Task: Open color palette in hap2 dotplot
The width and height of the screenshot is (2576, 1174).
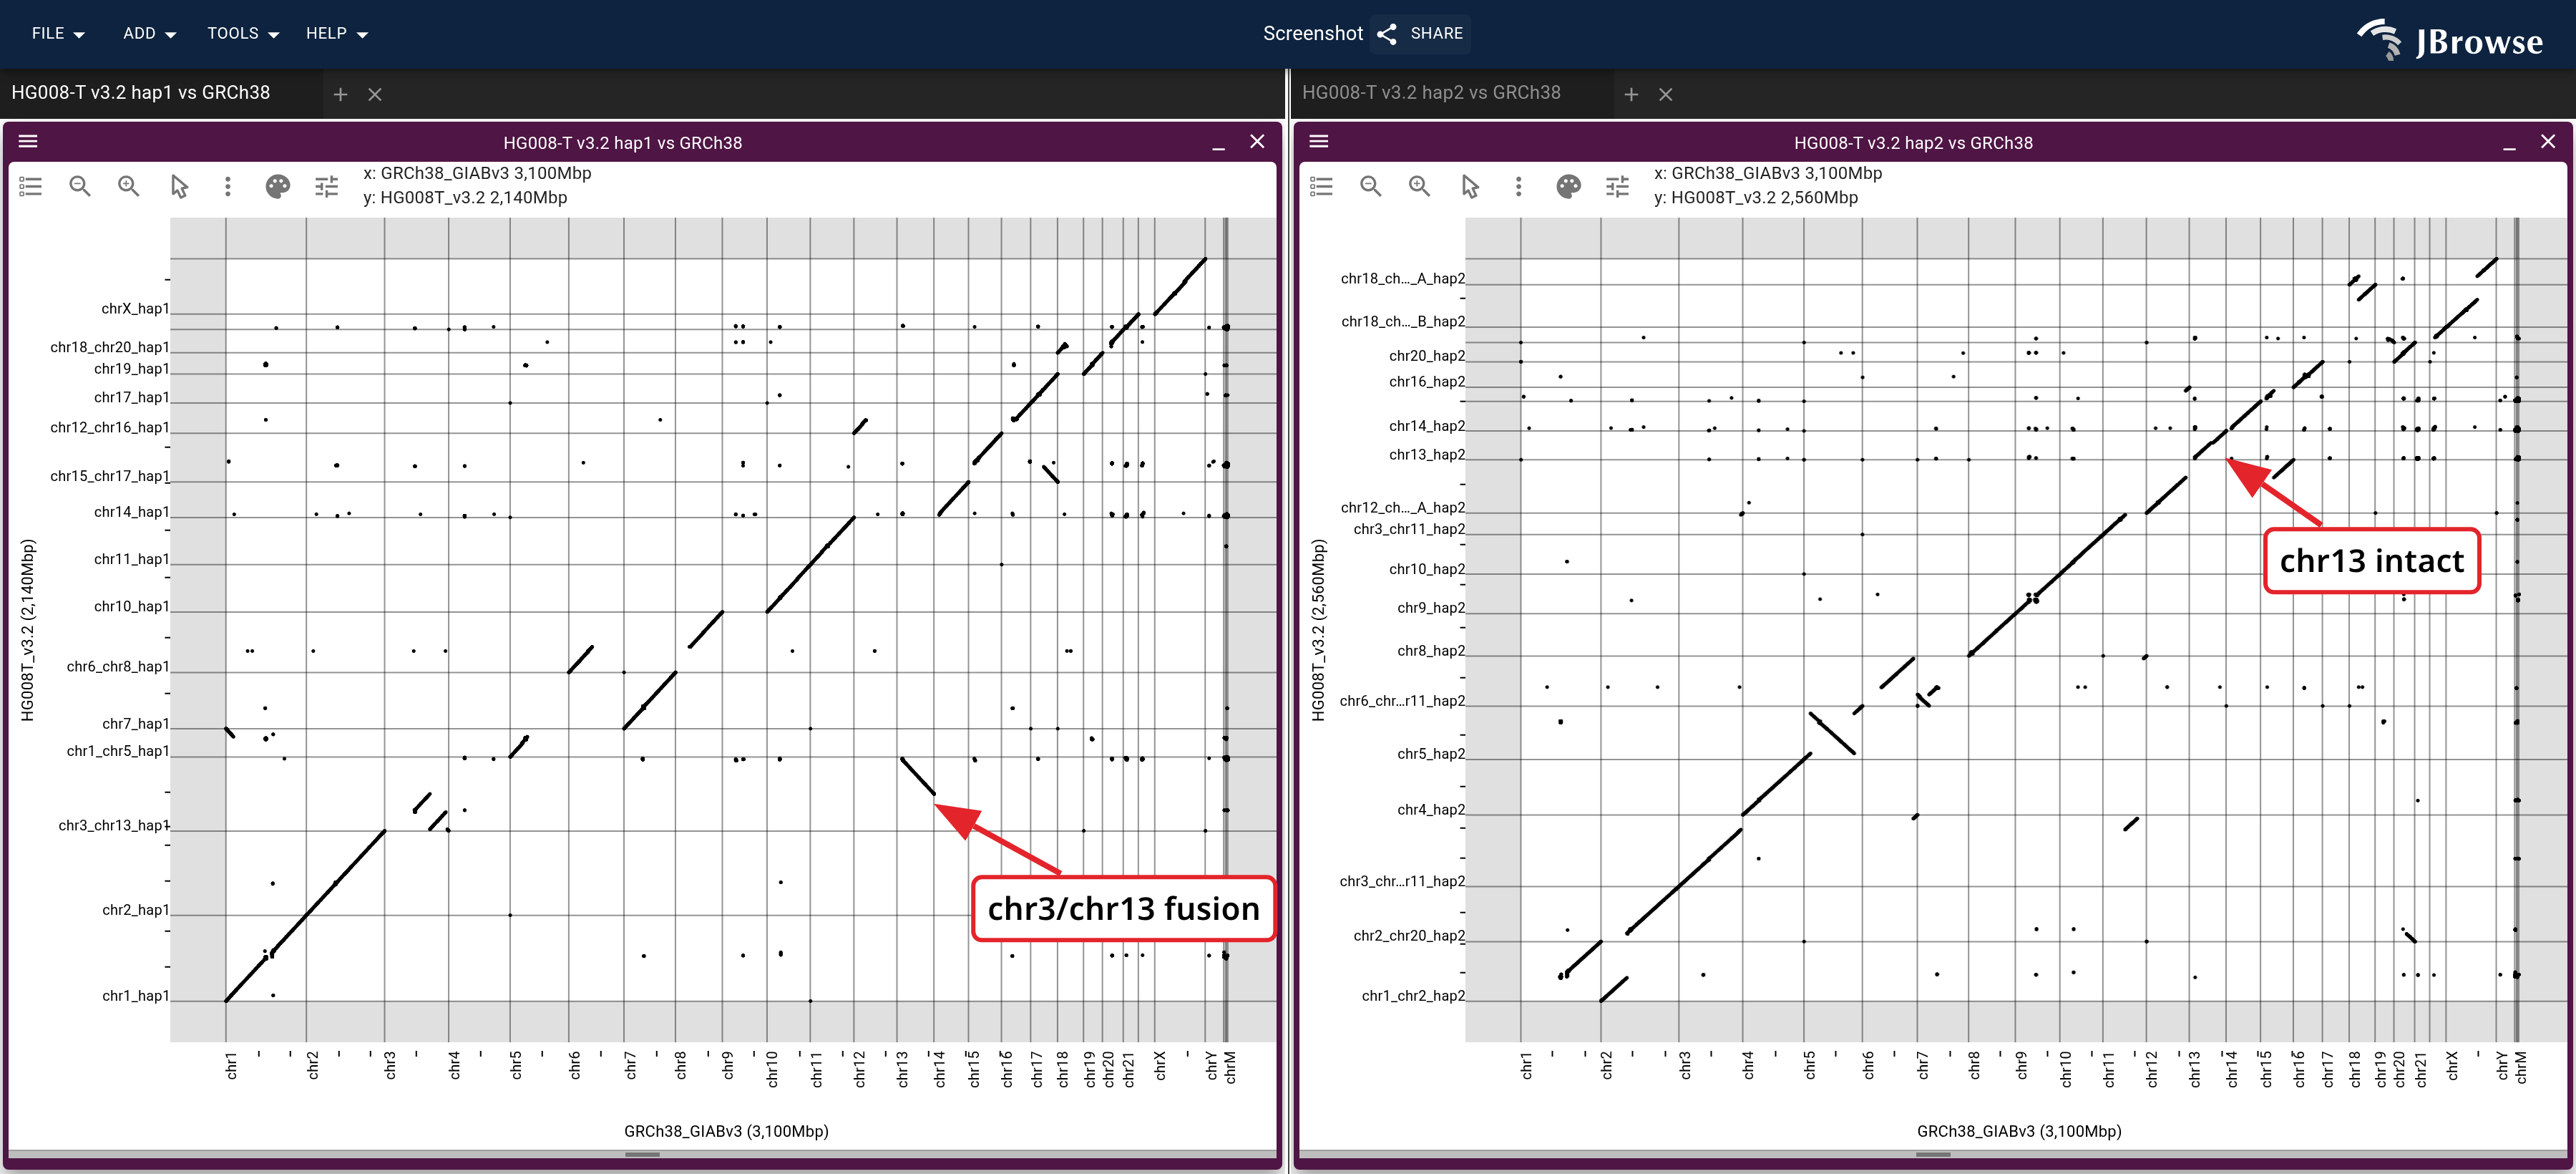Action: pyautogui.click(x=1568, y=186)
